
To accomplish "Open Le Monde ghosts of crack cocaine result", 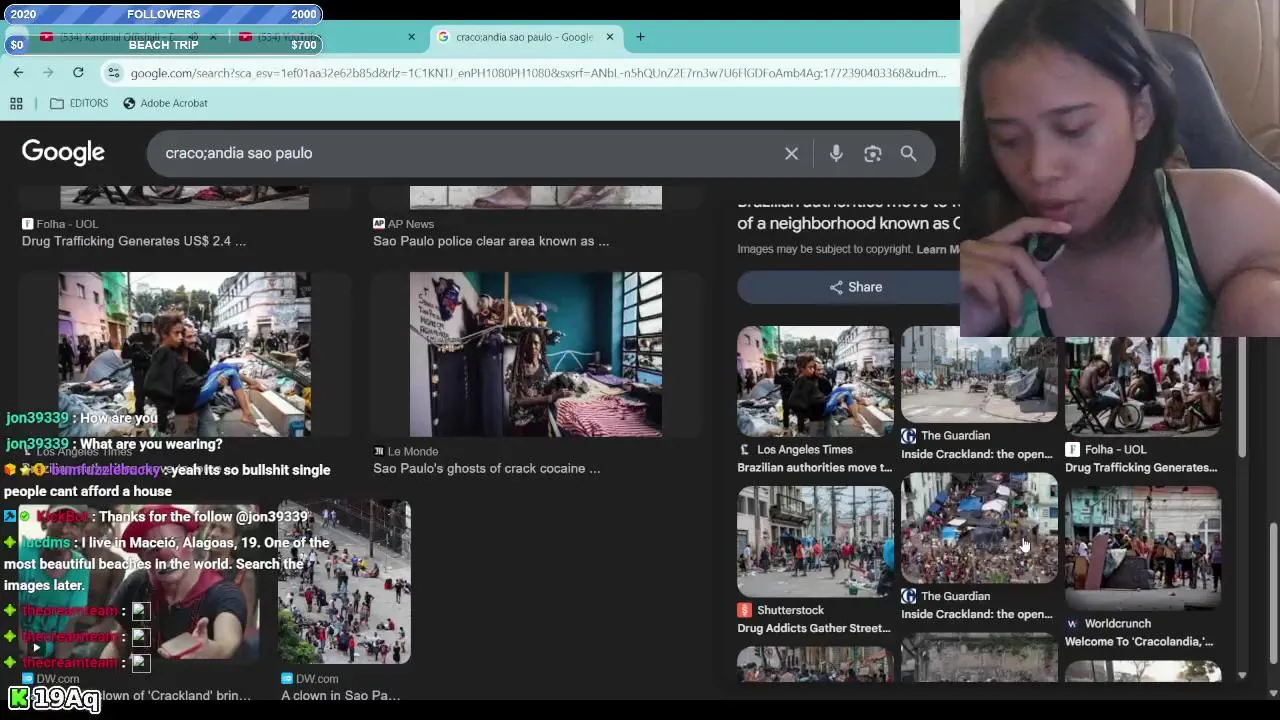I will coord(487,468).
